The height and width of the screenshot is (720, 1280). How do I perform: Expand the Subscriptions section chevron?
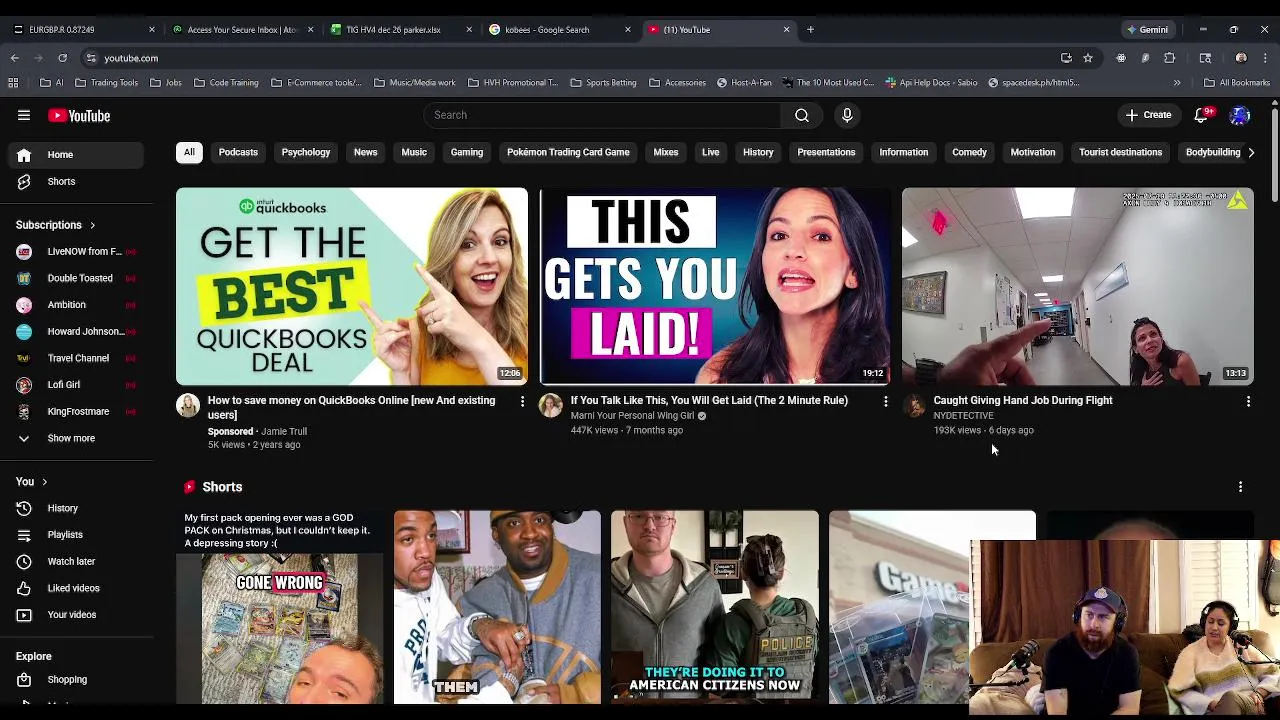click(x=92, y=226)
